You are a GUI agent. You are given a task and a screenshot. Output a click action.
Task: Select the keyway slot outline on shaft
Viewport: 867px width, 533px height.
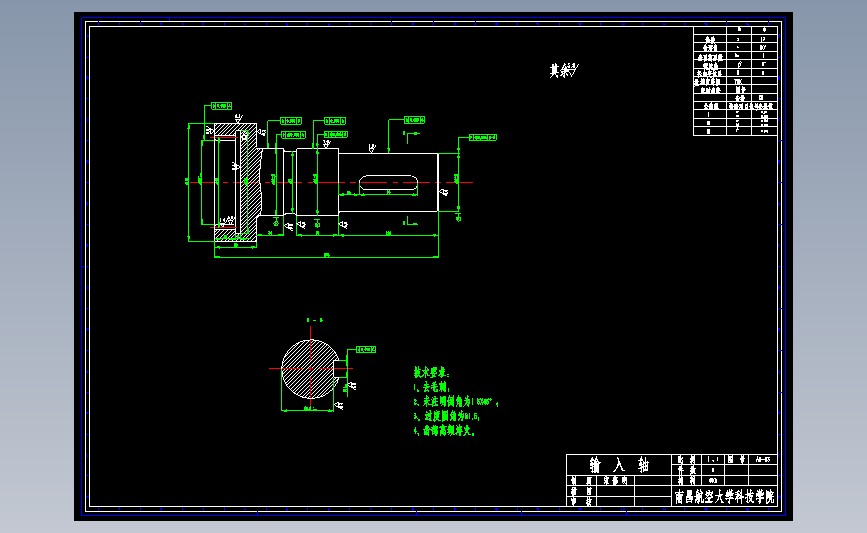point(389,182)
